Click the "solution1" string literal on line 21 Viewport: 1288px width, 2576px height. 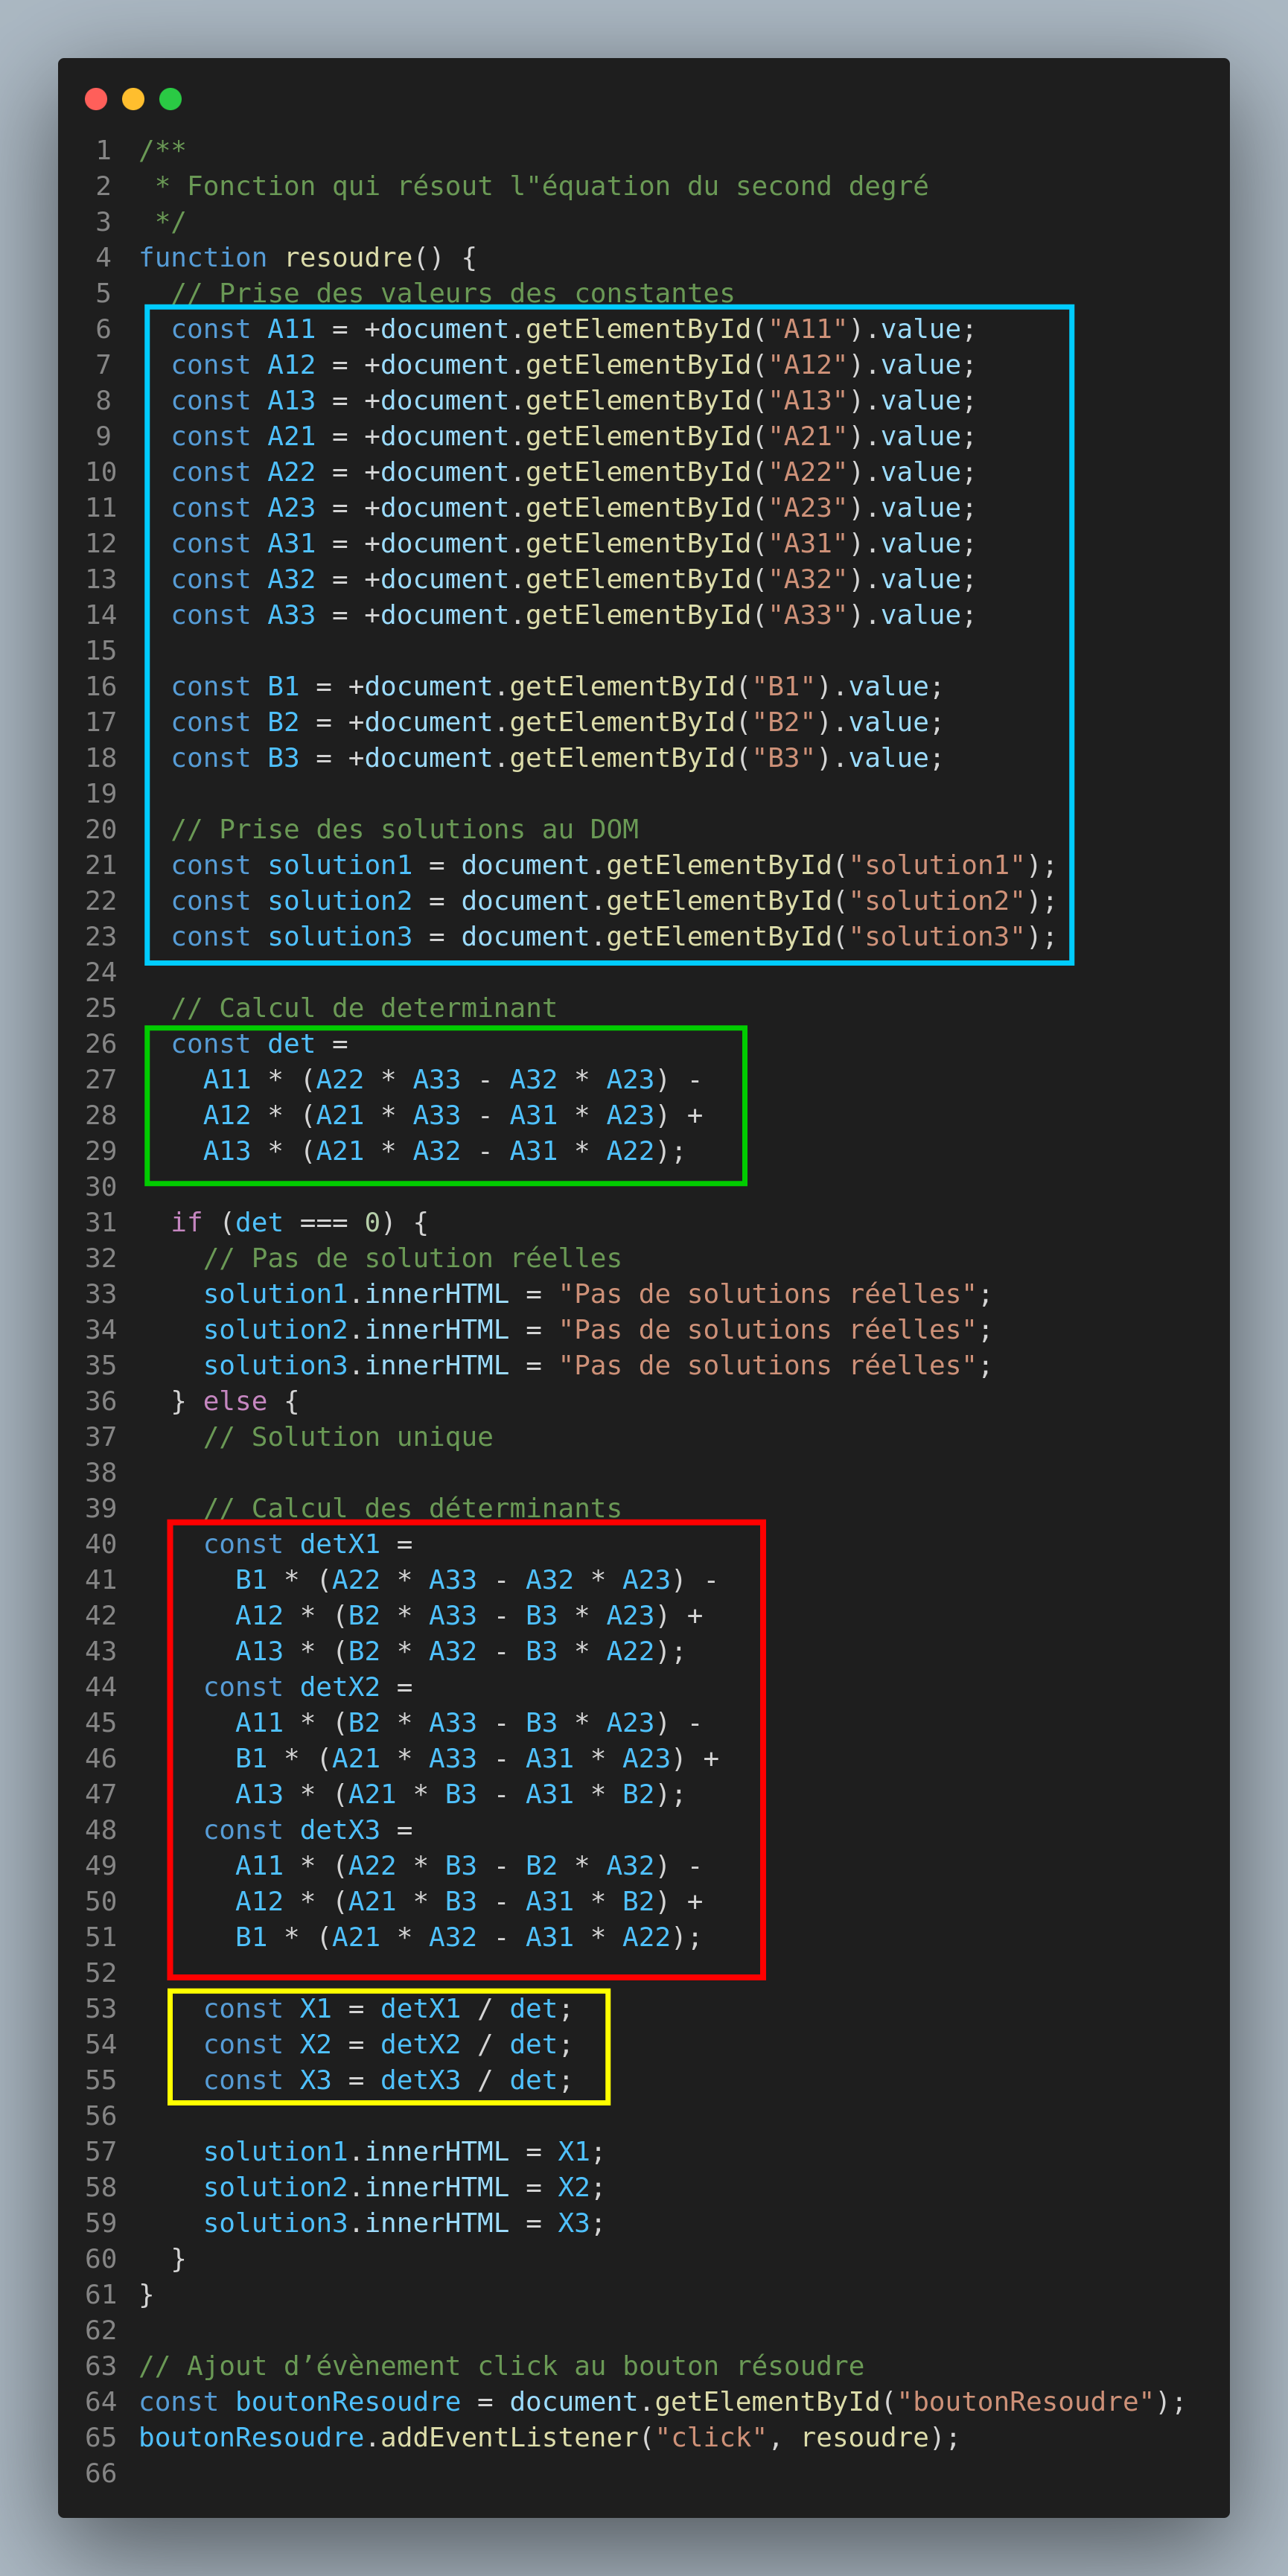[937, 865]
